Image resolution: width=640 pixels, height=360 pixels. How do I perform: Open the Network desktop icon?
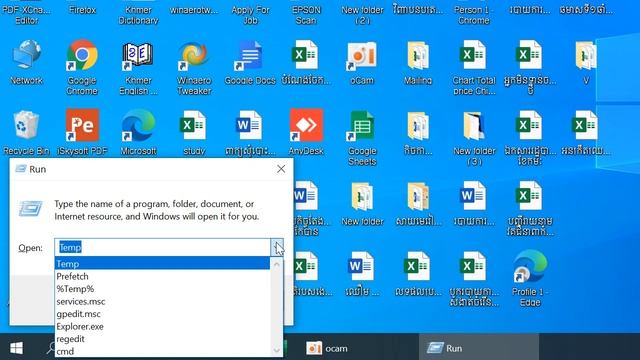27,62
